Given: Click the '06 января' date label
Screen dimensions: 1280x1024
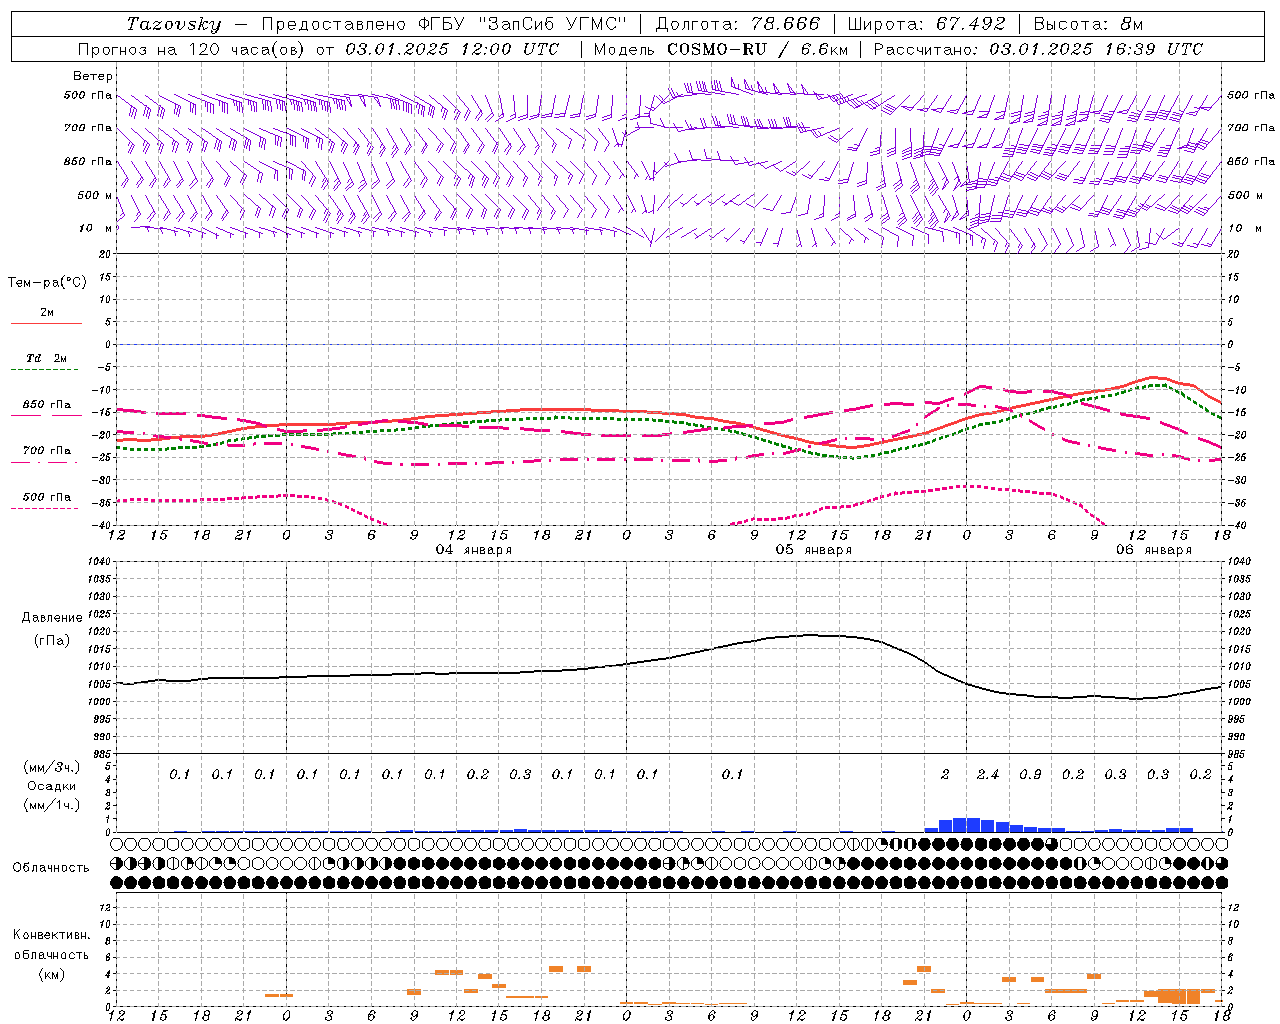Looking at the screenshot, I should (x=1153, y=550).
